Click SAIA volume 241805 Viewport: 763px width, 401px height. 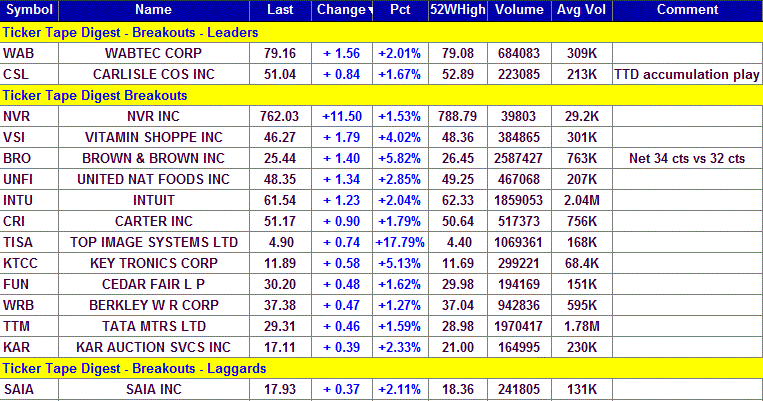click(x=519, y=389)
